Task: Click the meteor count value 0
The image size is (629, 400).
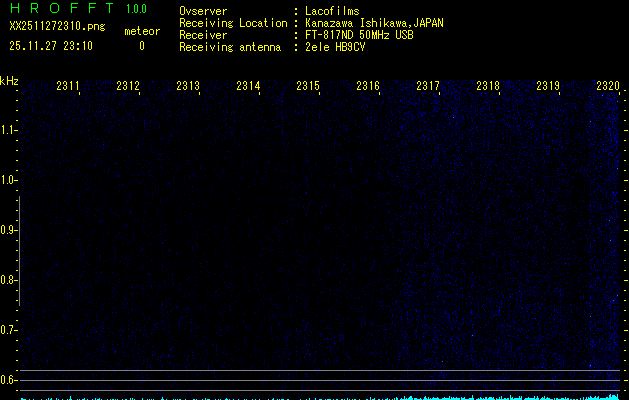Action: tap(141, 45)
